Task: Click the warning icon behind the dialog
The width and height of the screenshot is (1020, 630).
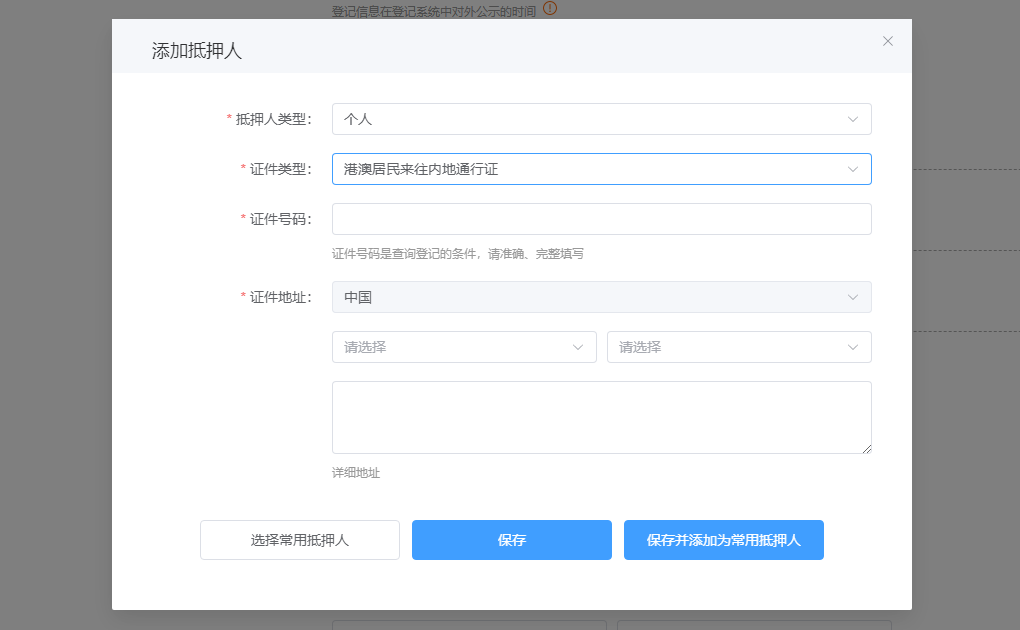Action: point(550,8)
